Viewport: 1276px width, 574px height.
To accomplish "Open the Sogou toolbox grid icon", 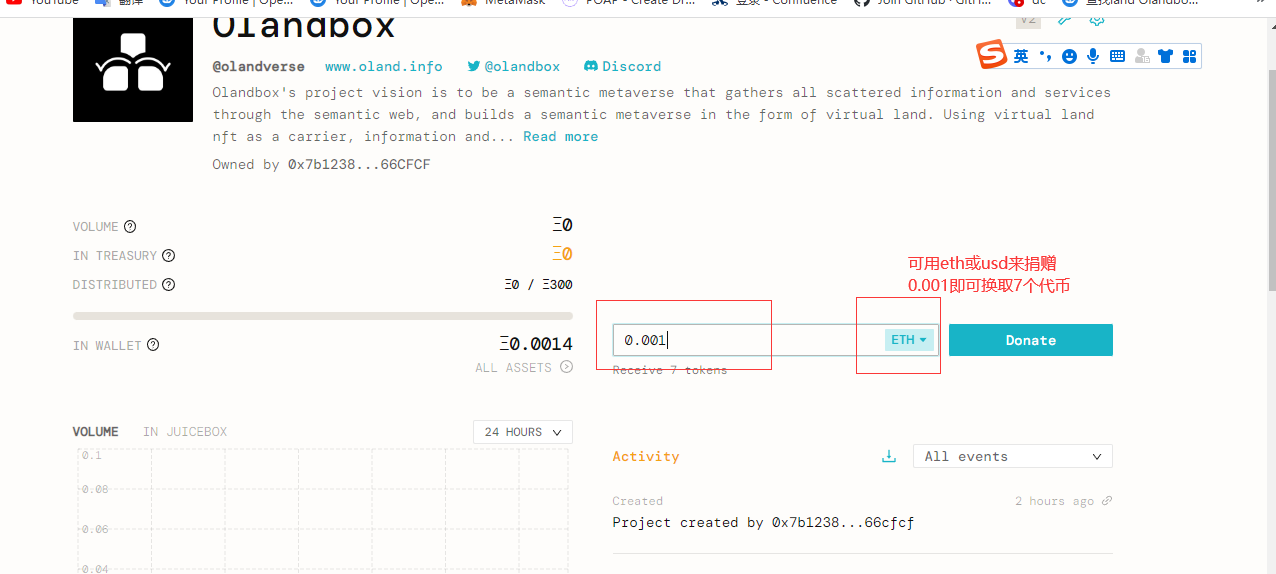I will (x=1189, y=57).
